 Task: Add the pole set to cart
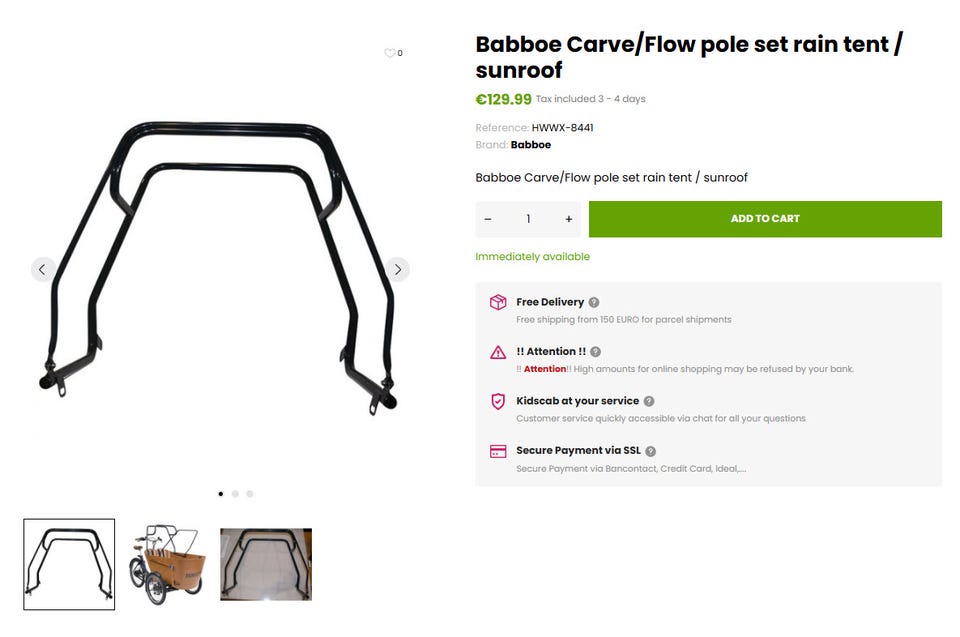[765, 219]
